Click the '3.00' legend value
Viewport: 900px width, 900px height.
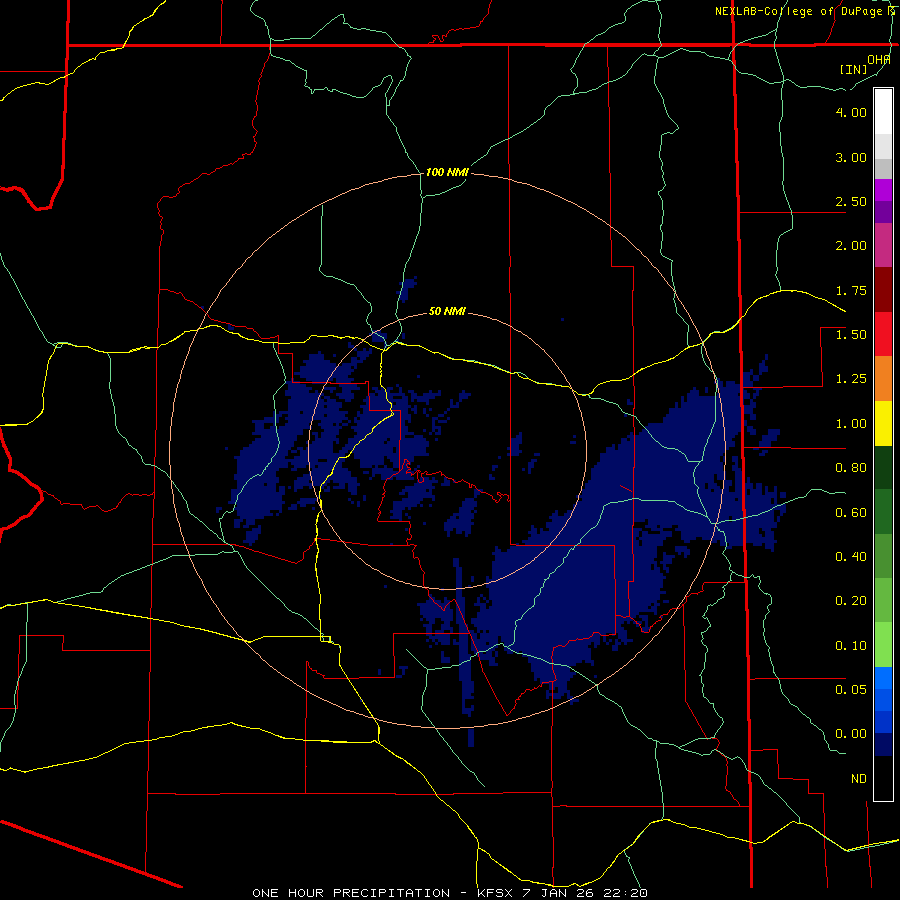[851, 157]
